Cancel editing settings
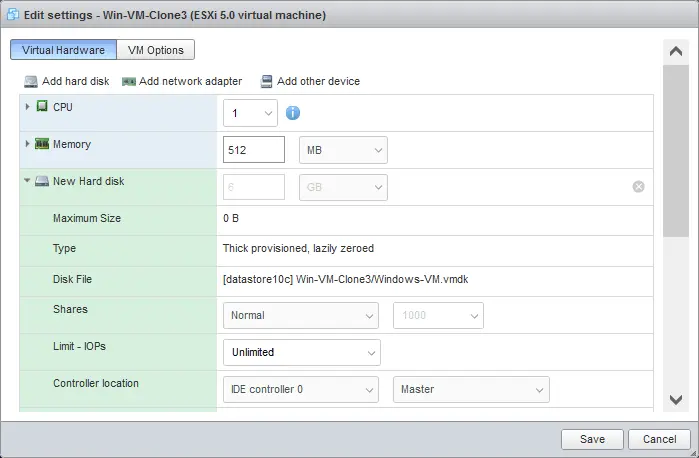The image size is (699, 458). pyautogui.click(x=659, y=439)
